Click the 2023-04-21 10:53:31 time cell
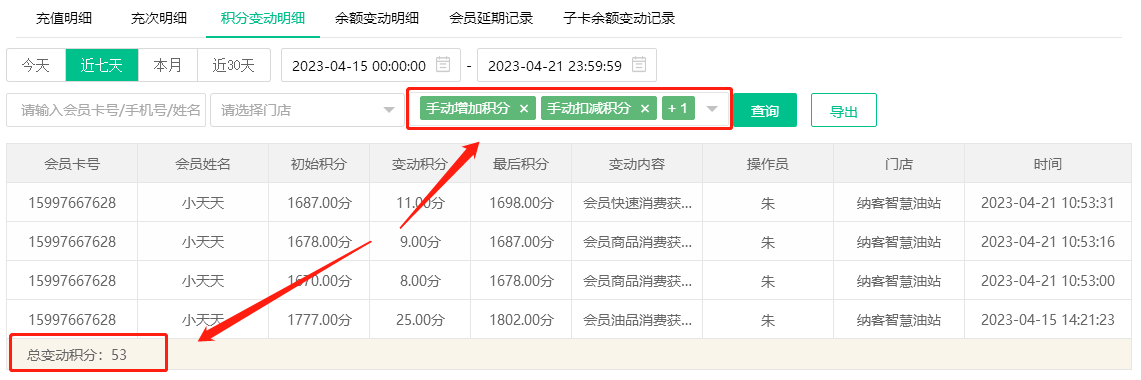 [x=1048, y=202]
